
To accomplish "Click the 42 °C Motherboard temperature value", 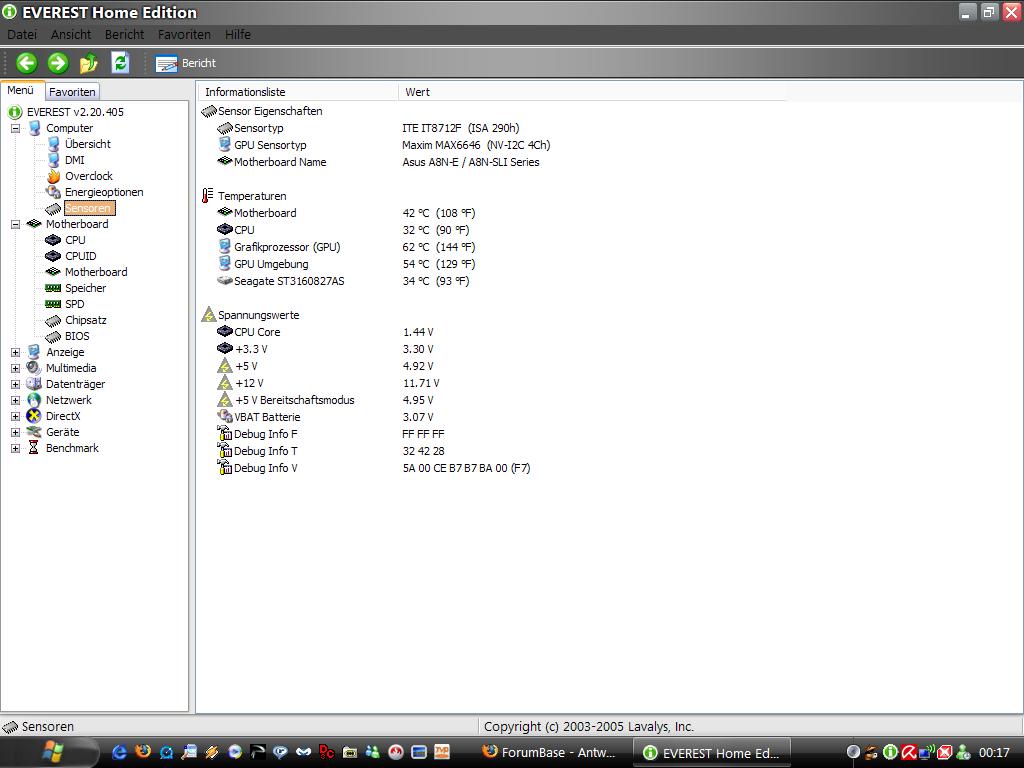I will coord(439,214).
